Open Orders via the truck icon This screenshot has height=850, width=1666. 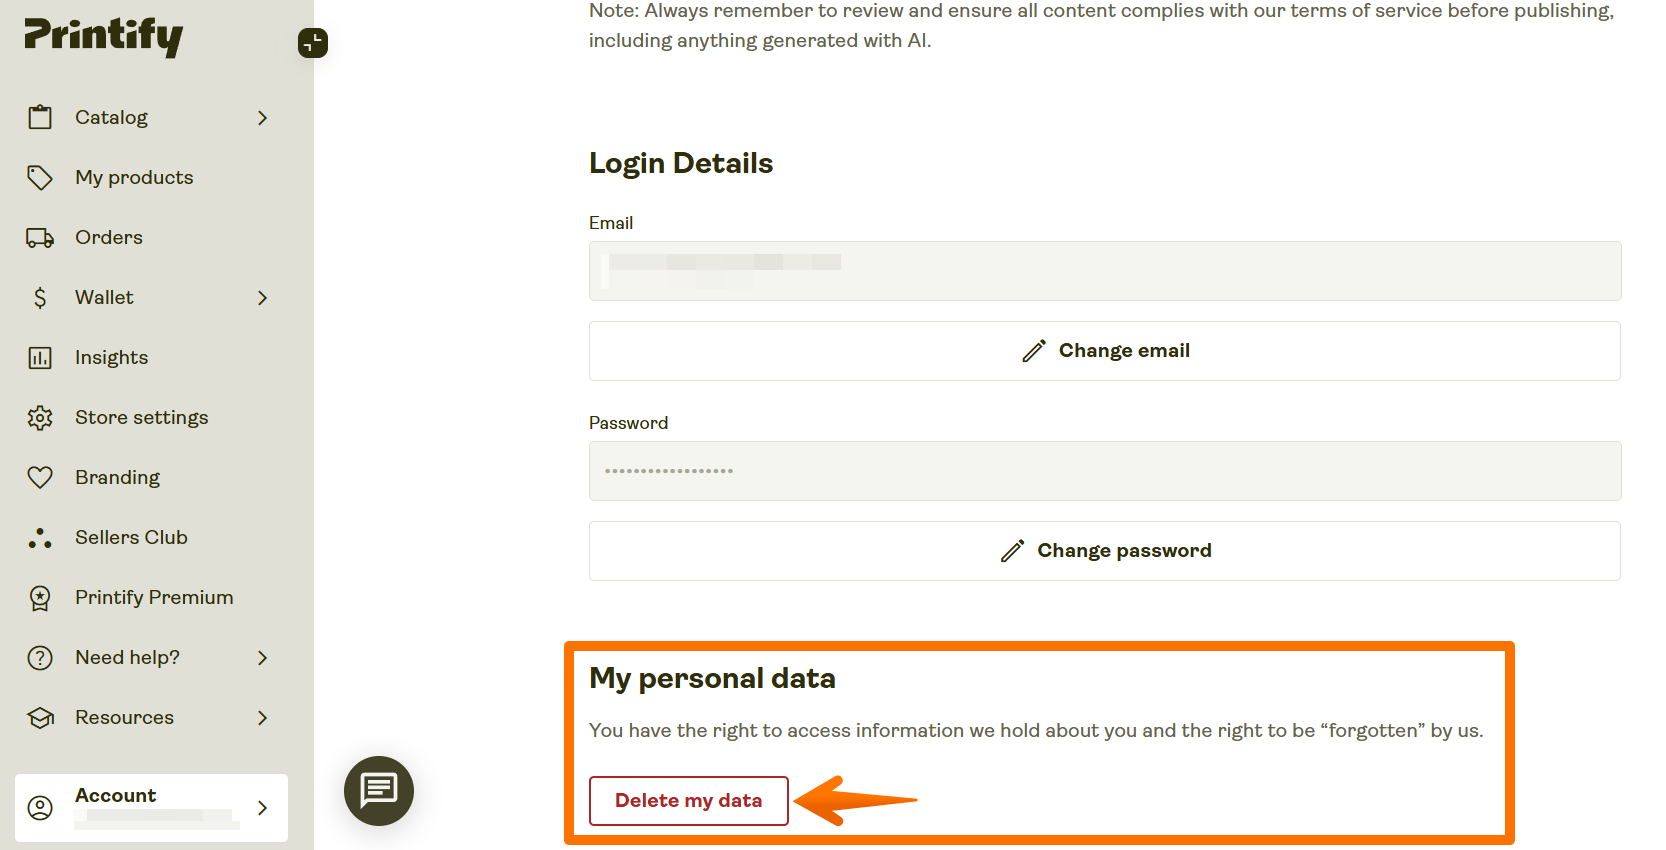coord(40,237)
